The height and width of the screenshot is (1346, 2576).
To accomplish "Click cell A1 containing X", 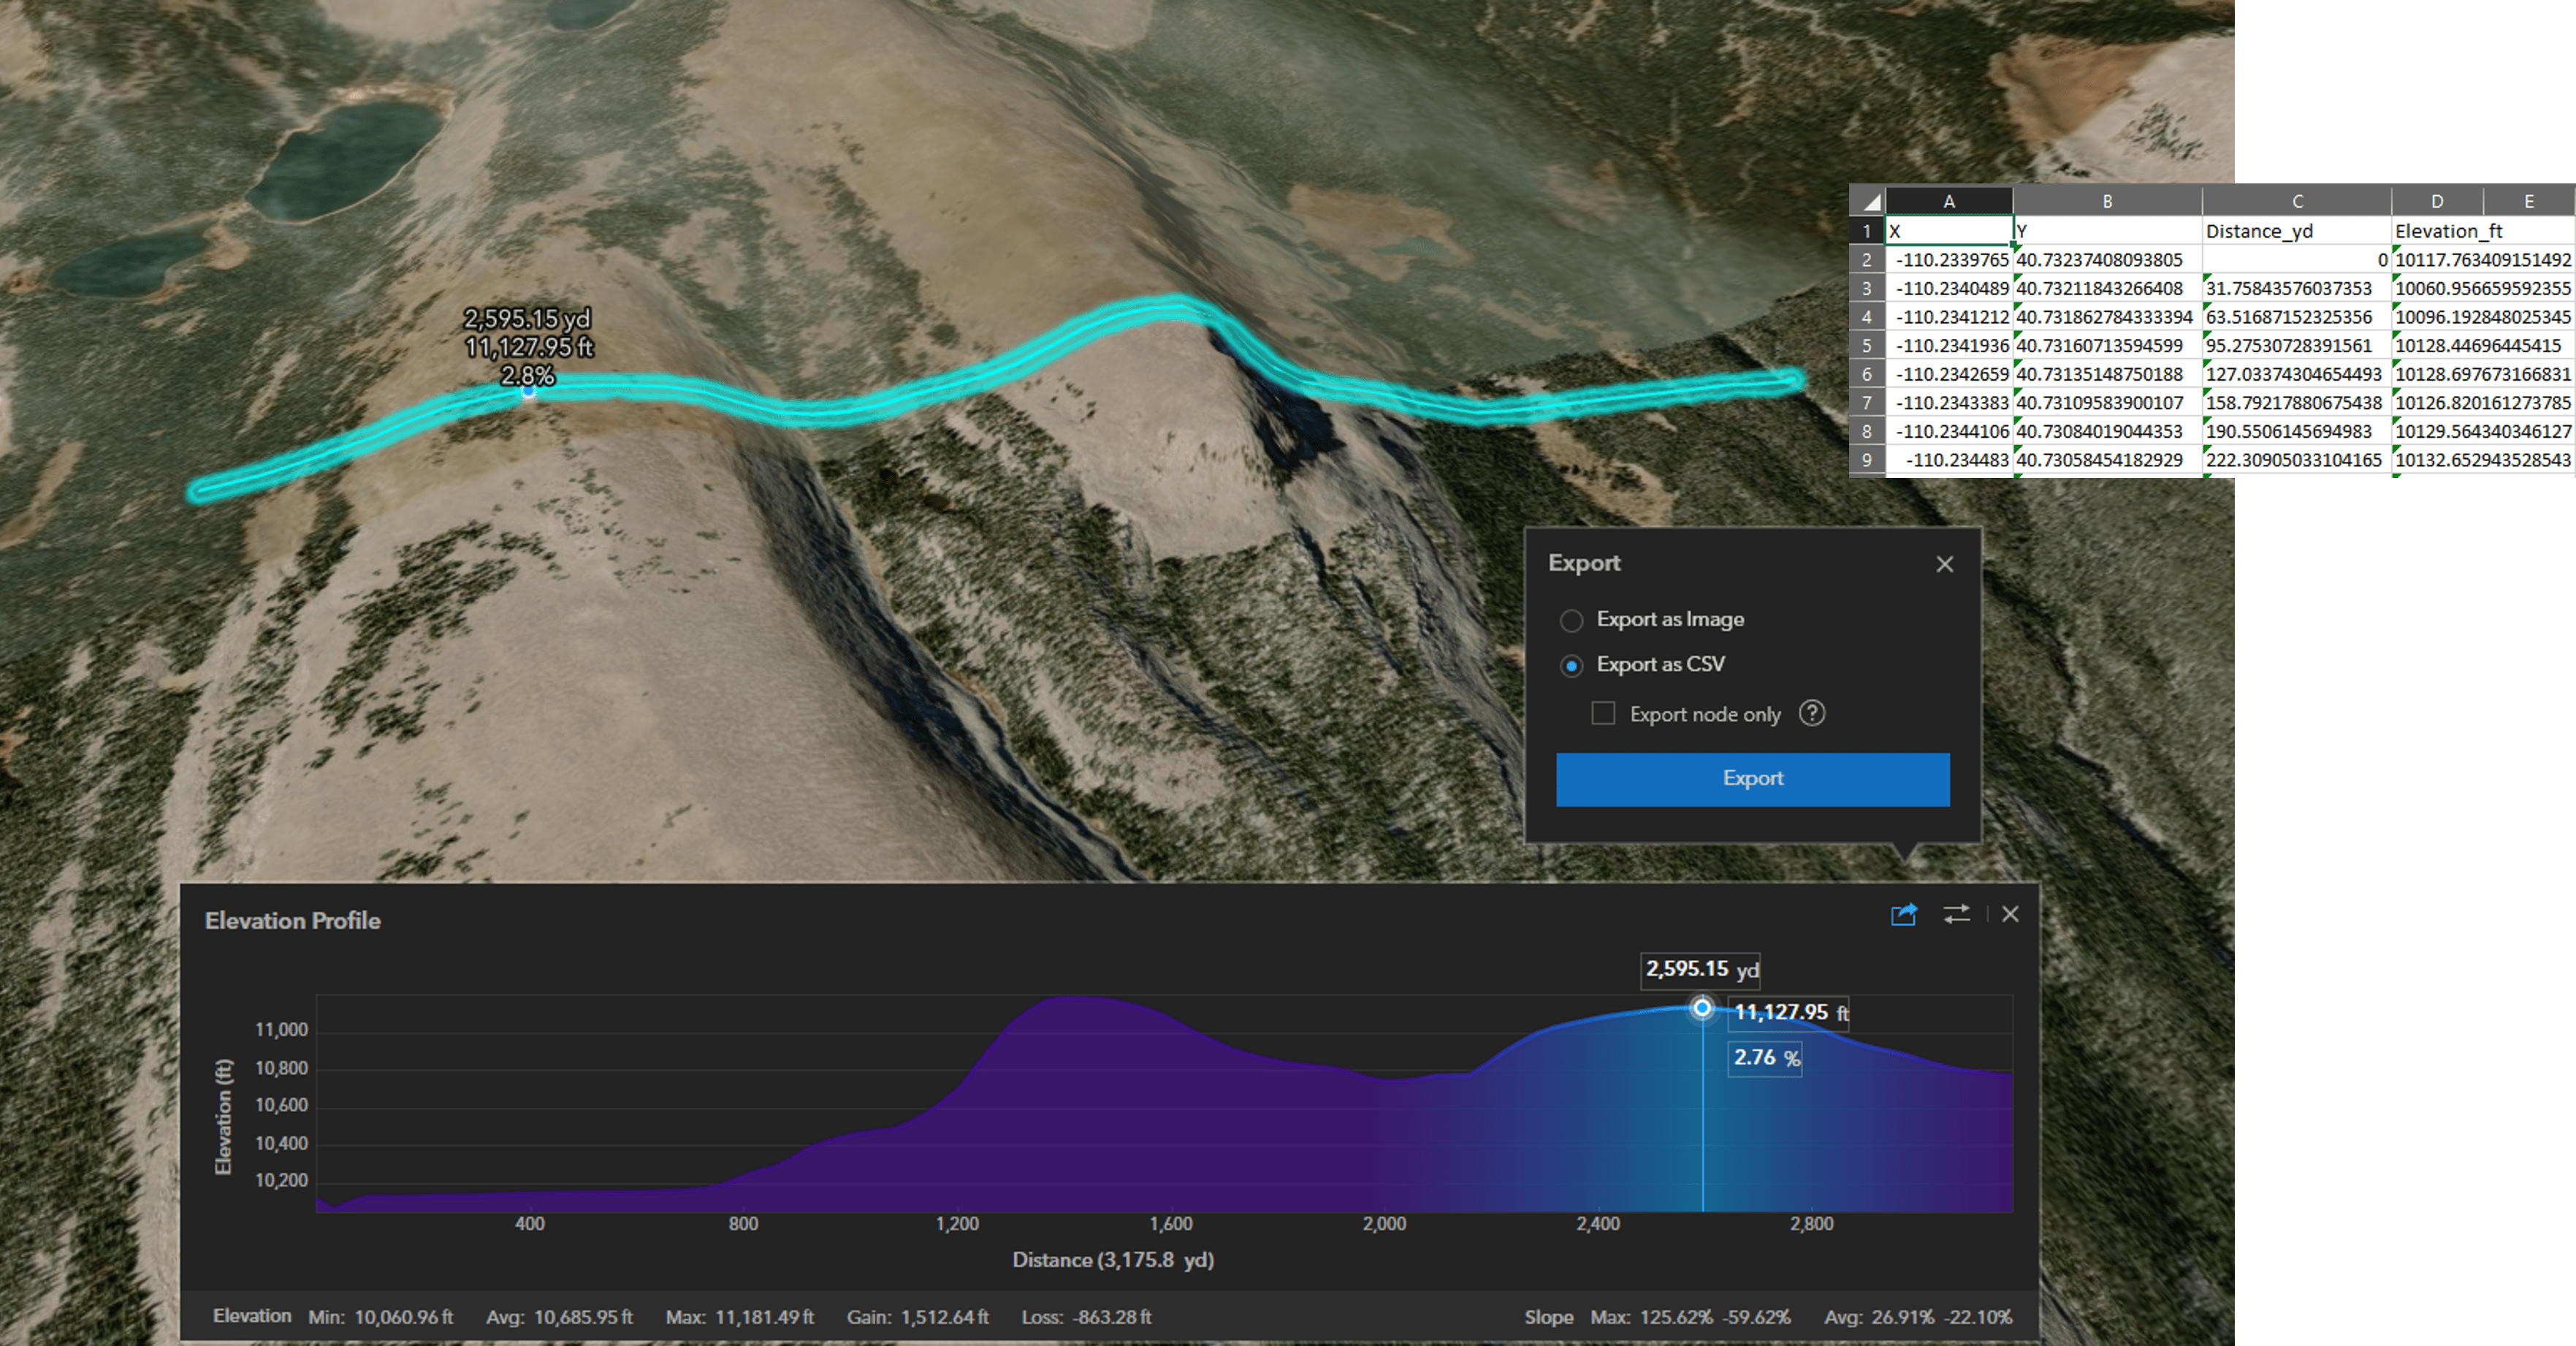I will pyautogui.click(x=1948, y=231).
